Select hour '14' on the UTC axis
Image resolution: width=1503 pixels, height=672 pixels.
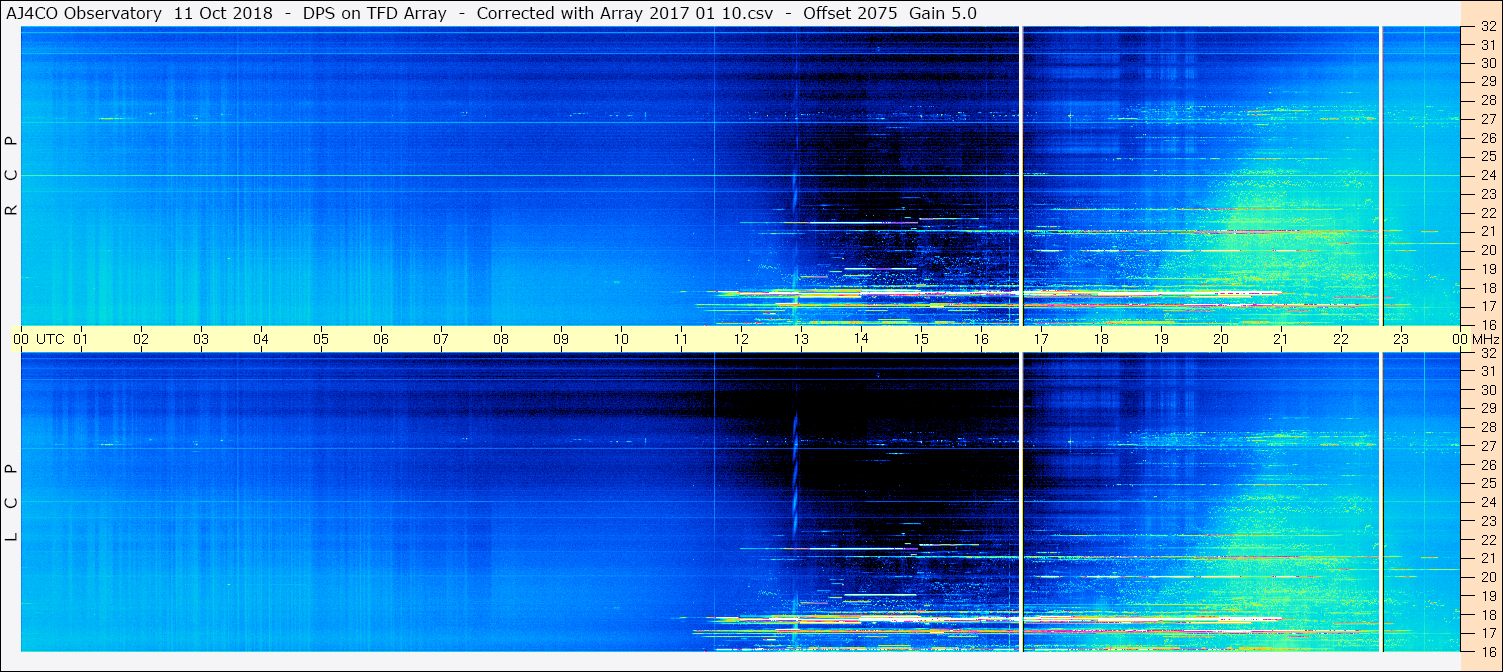861,339
